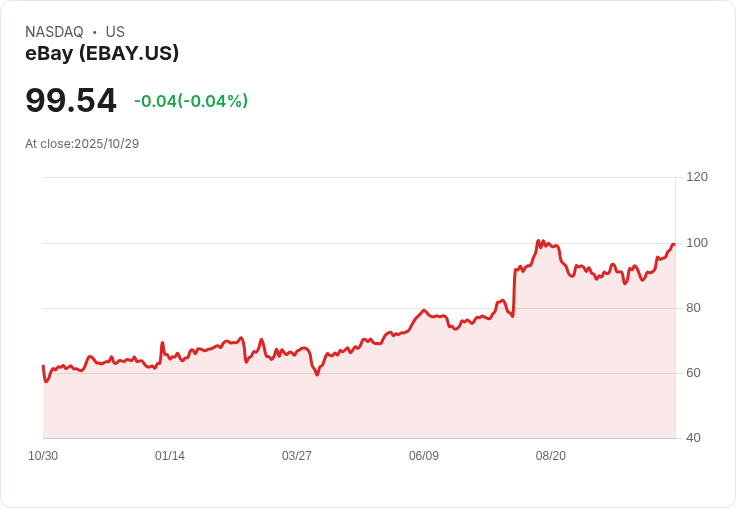
Task: Click the current price 99.54
Action: coord(71,100)
